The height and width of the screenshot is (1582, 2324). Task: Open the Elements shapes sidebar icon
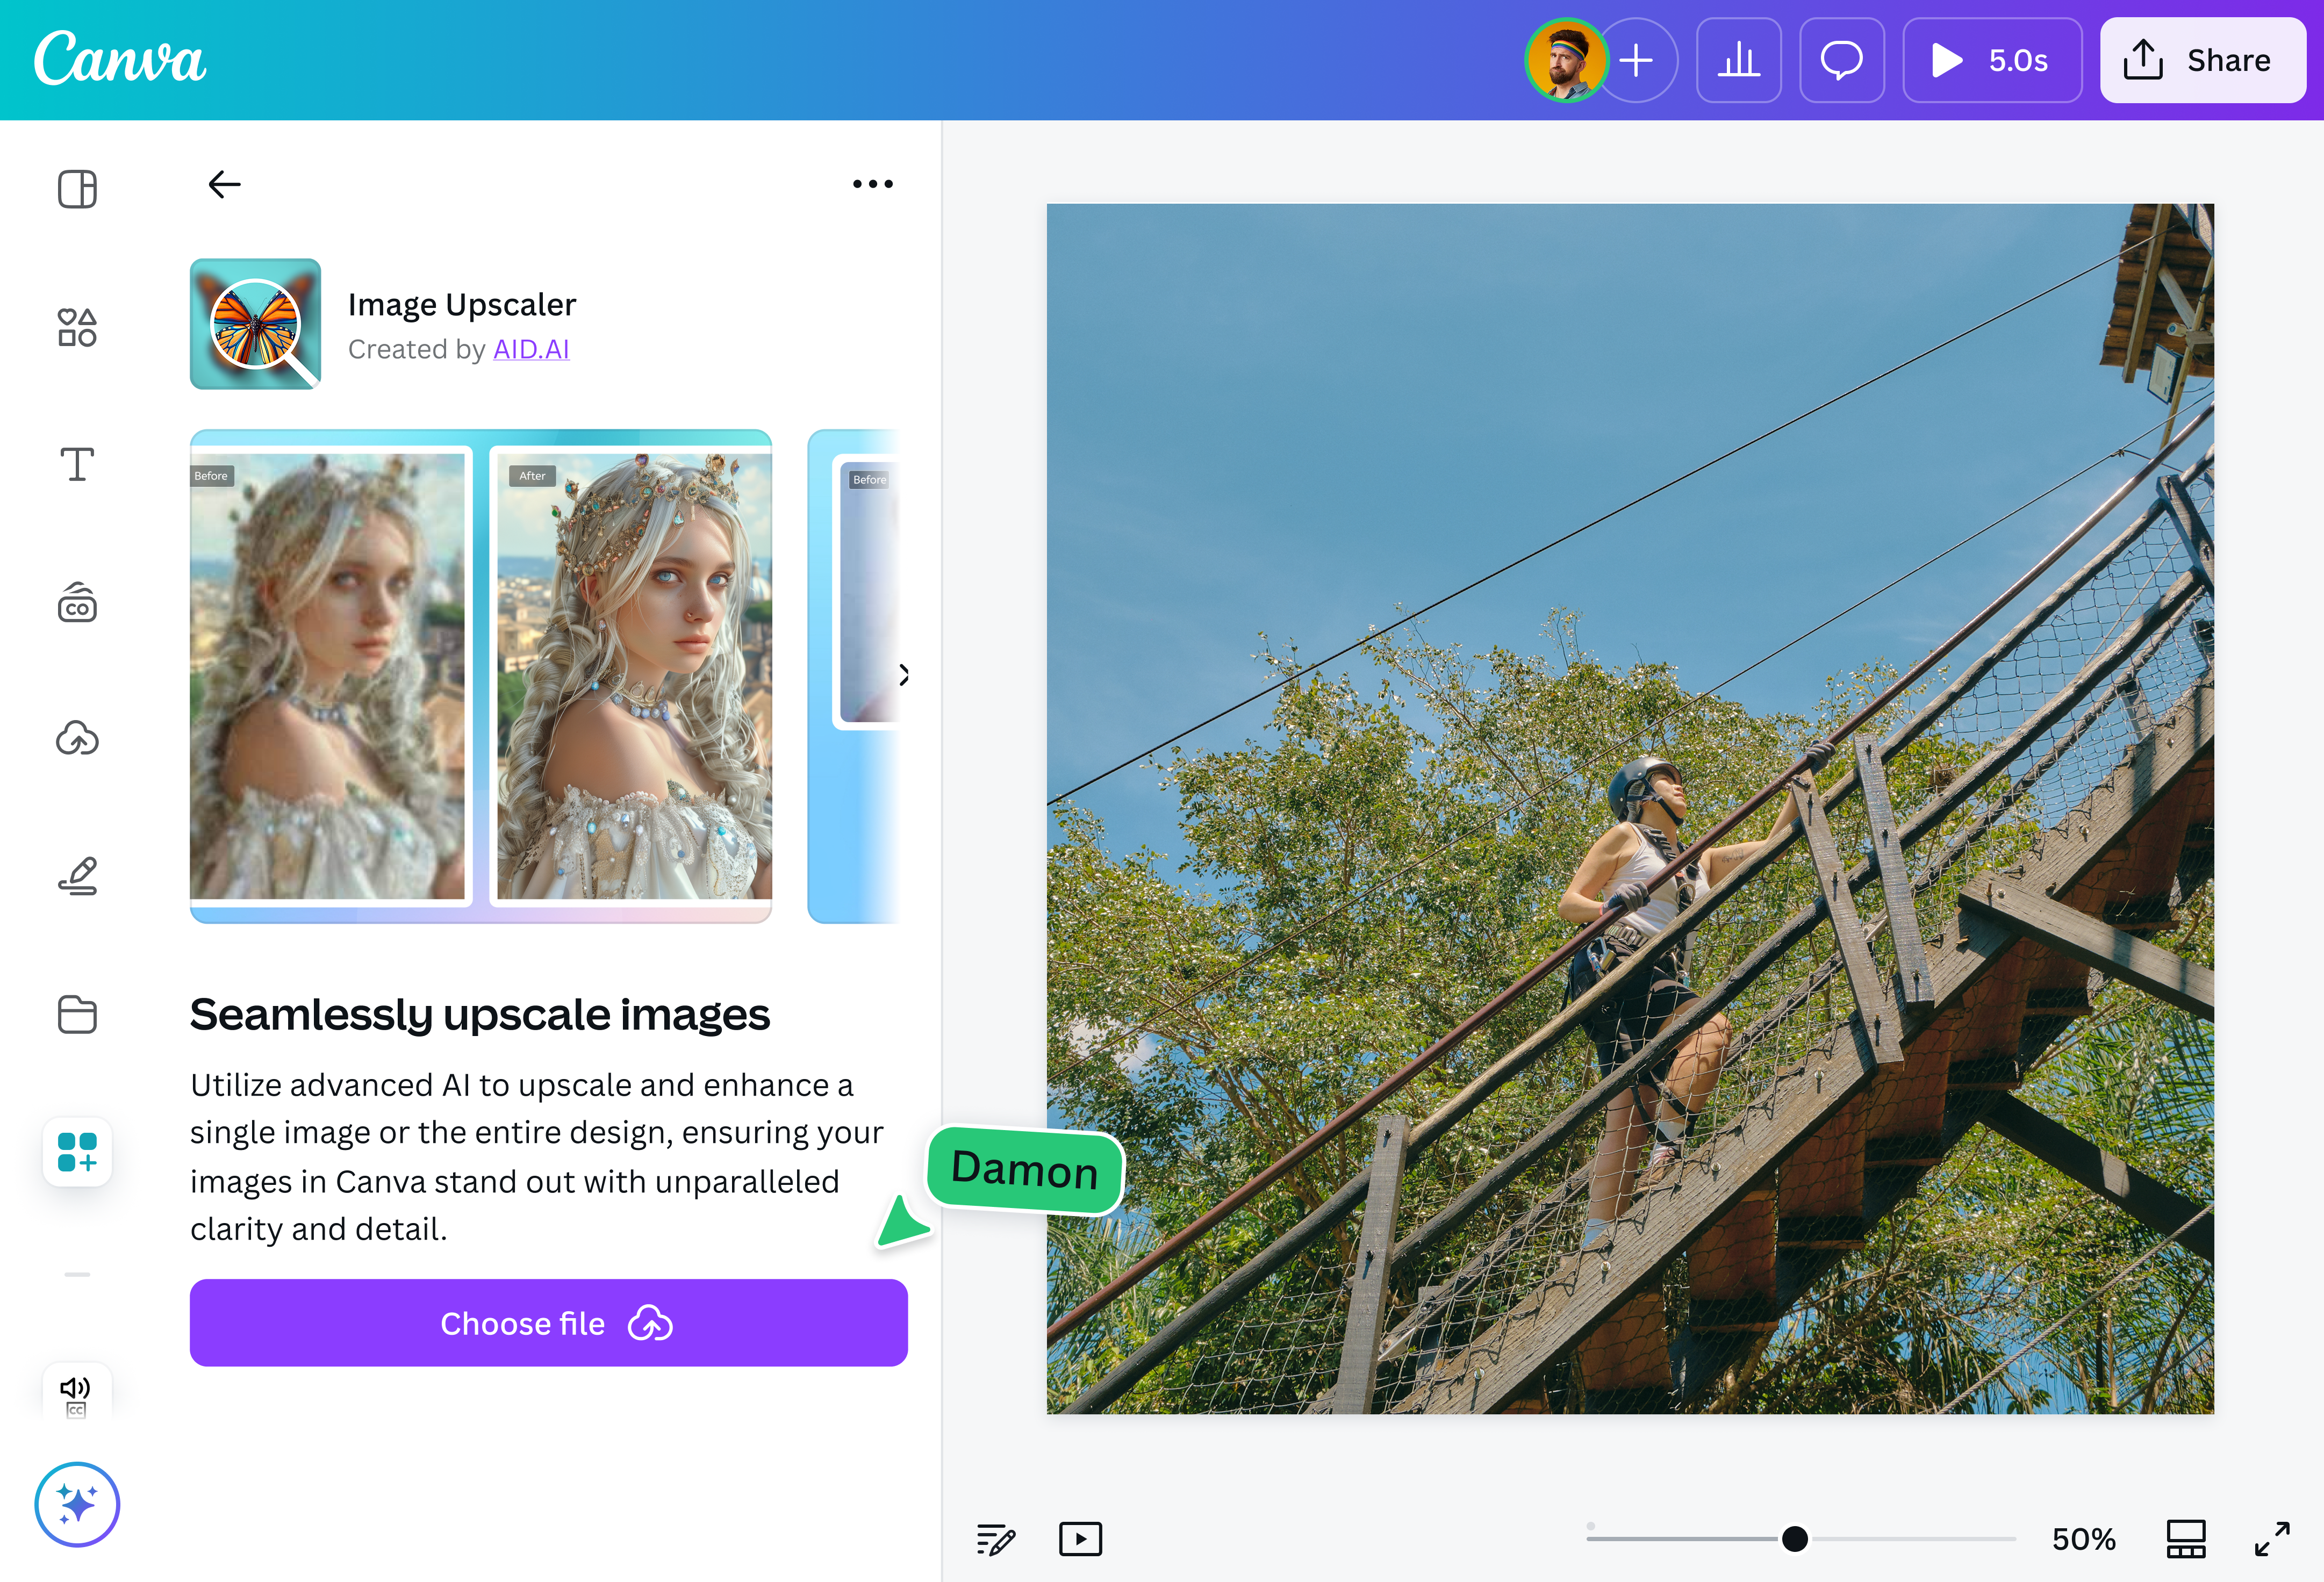point(77,327)
